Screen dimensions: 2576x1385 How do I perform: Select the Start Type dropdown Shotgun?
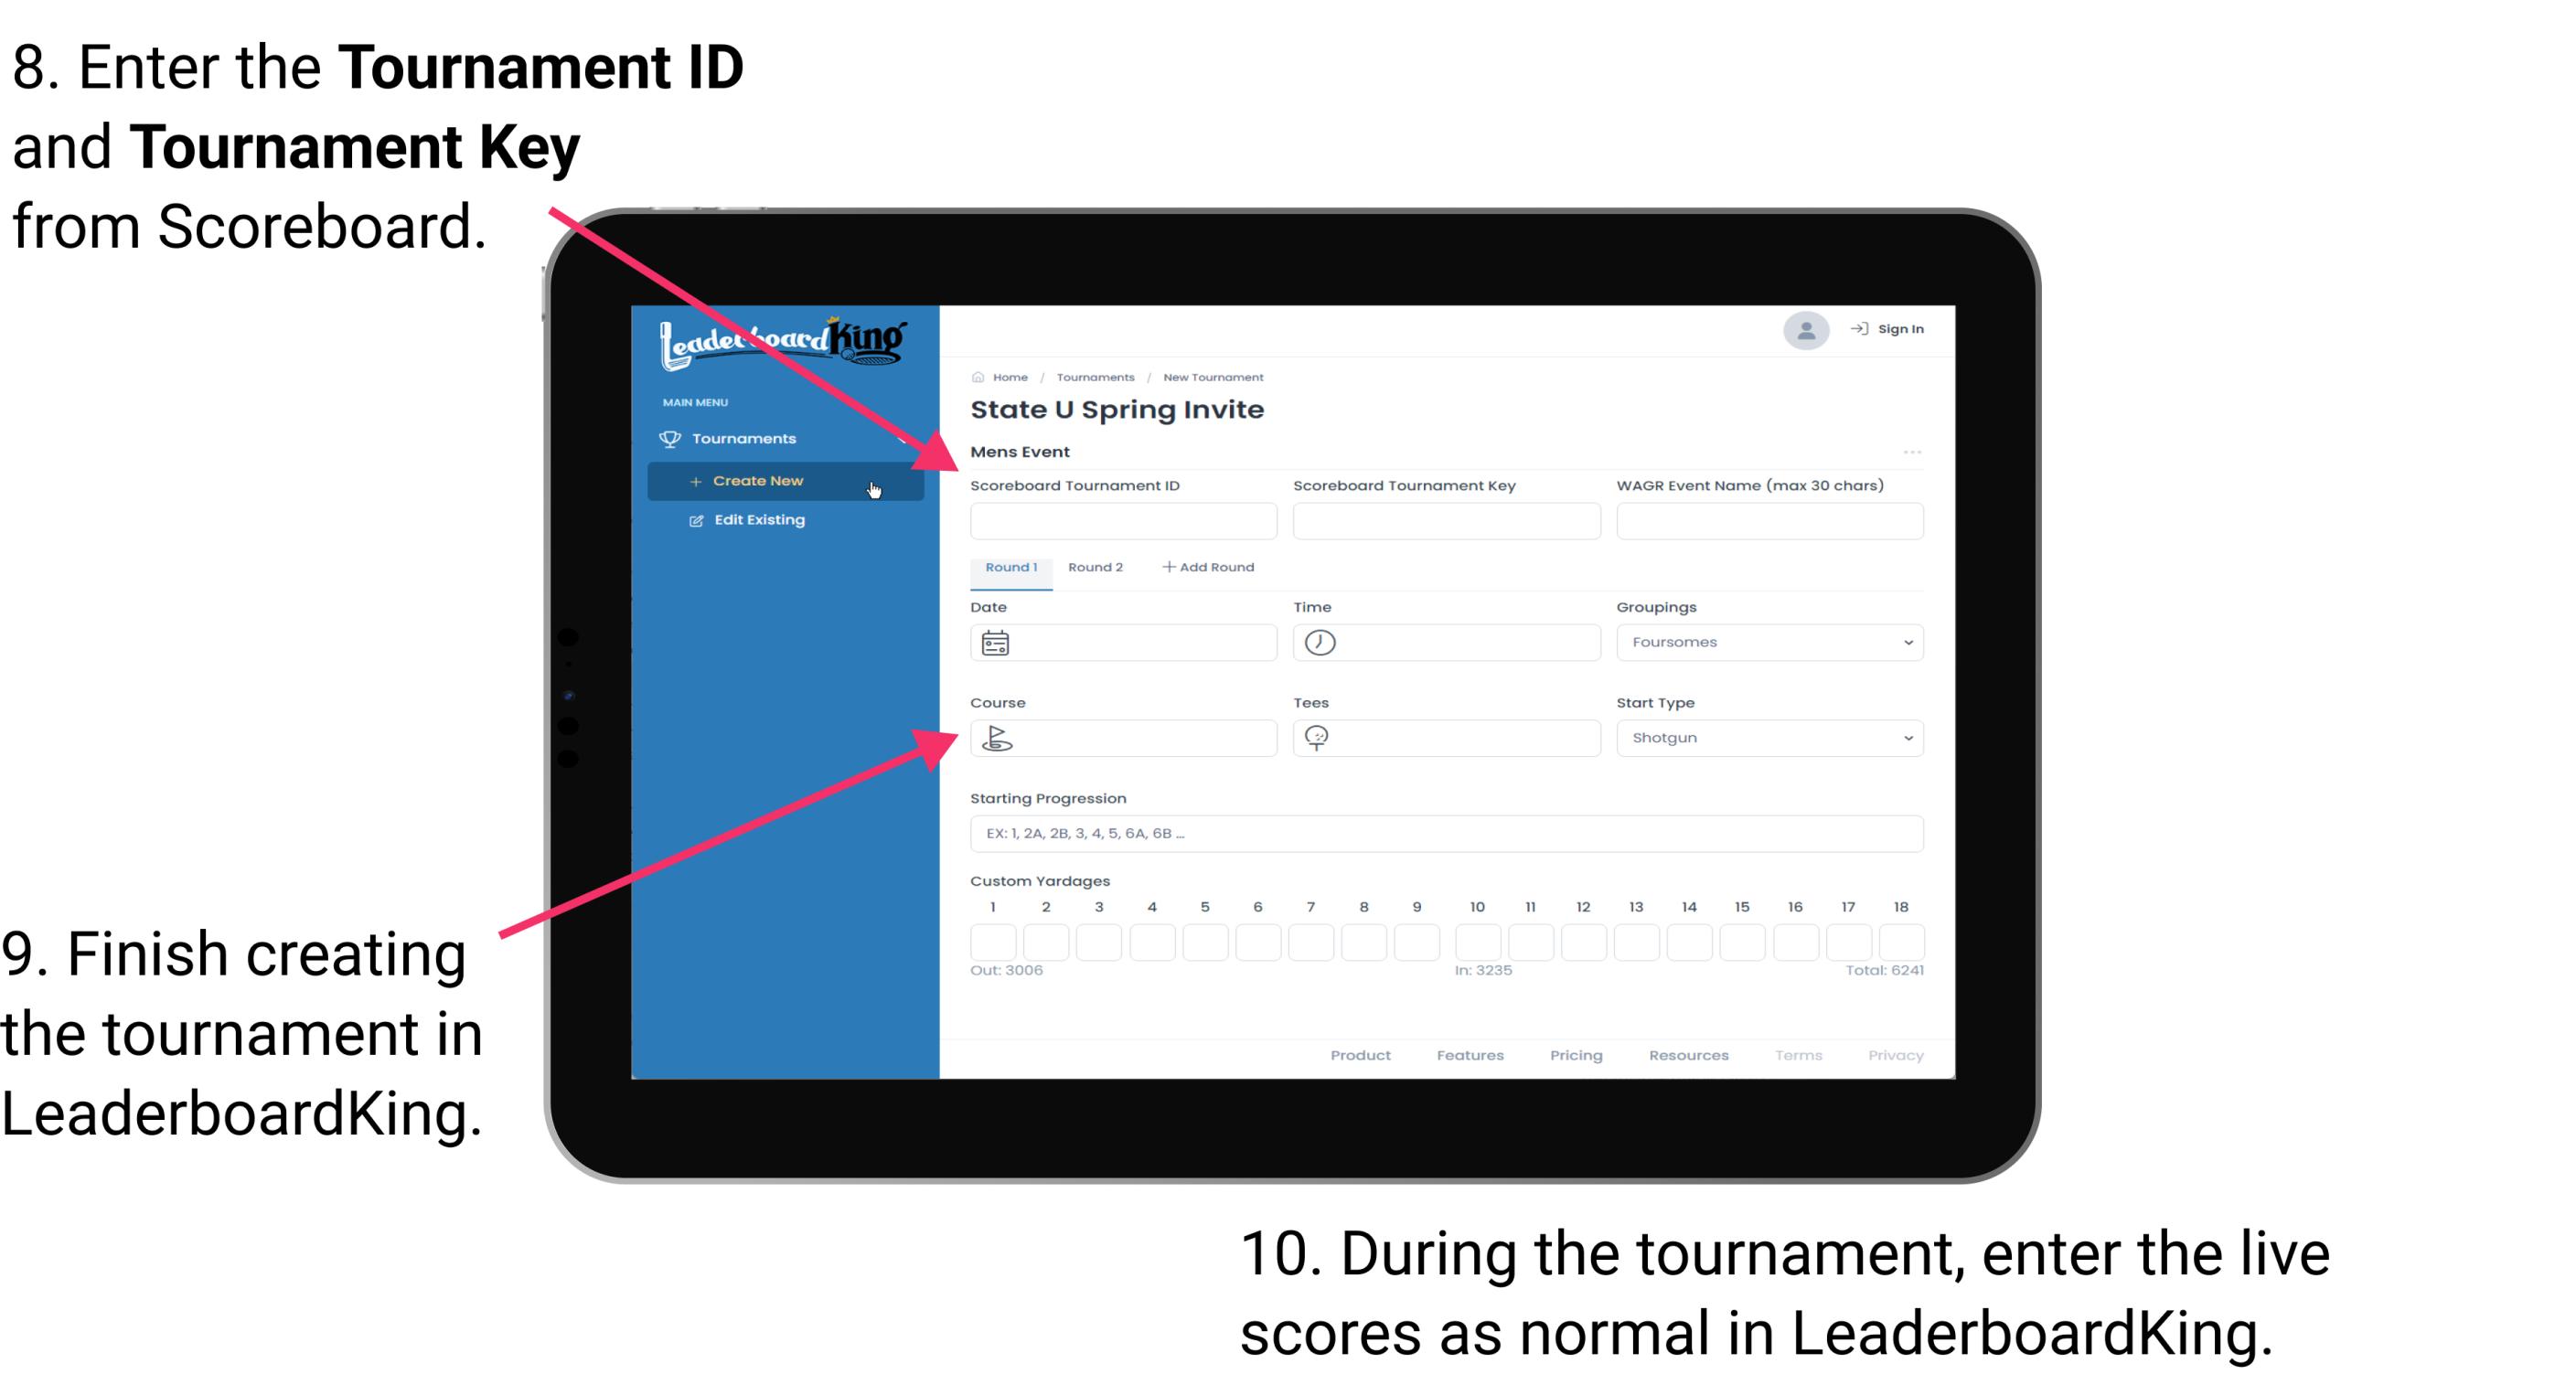tap(1766, 737)
